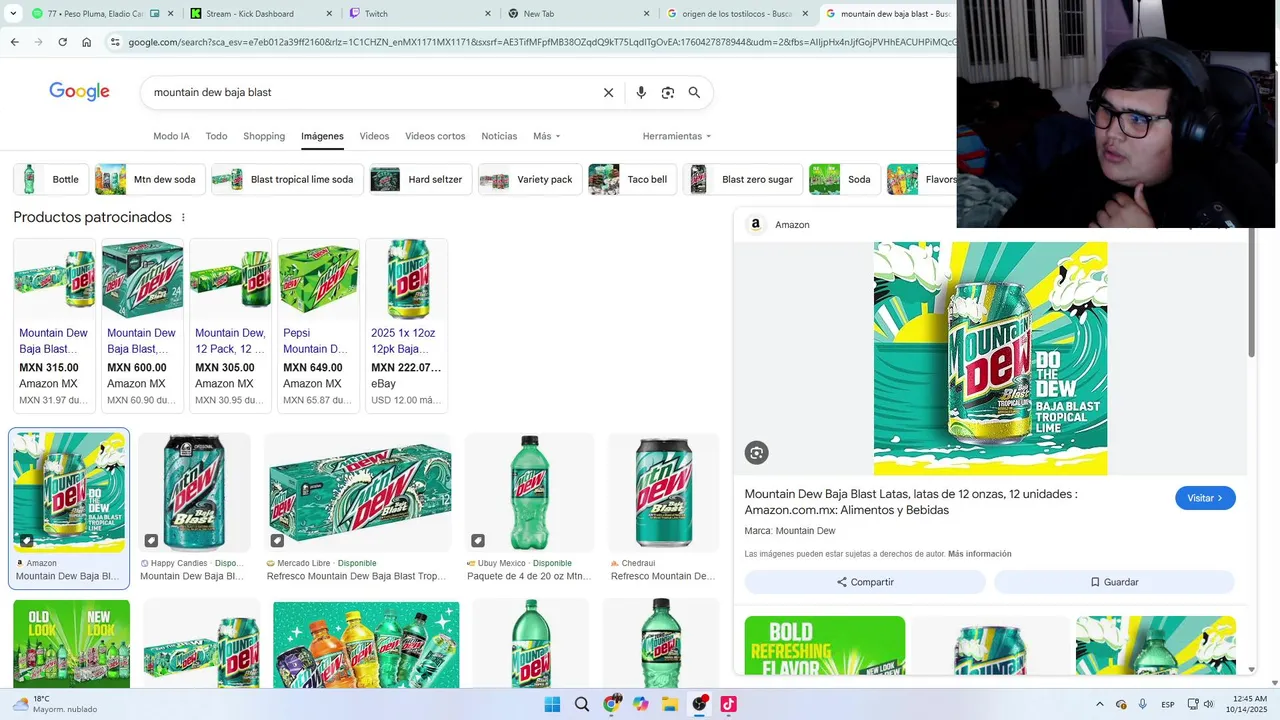
Task: Click the Amazon source icon in preview panel
Action: pos(756,225)
